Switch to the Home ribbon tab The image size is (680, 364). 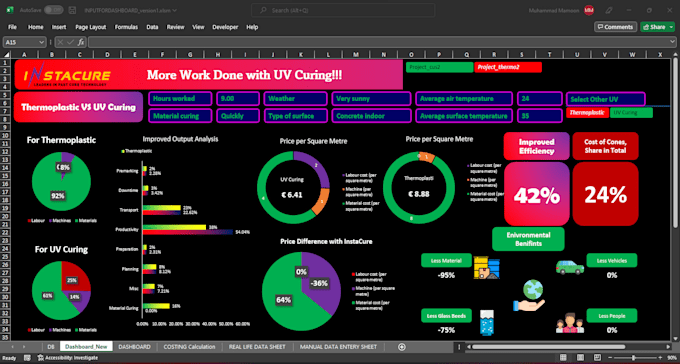pos(36,27)
